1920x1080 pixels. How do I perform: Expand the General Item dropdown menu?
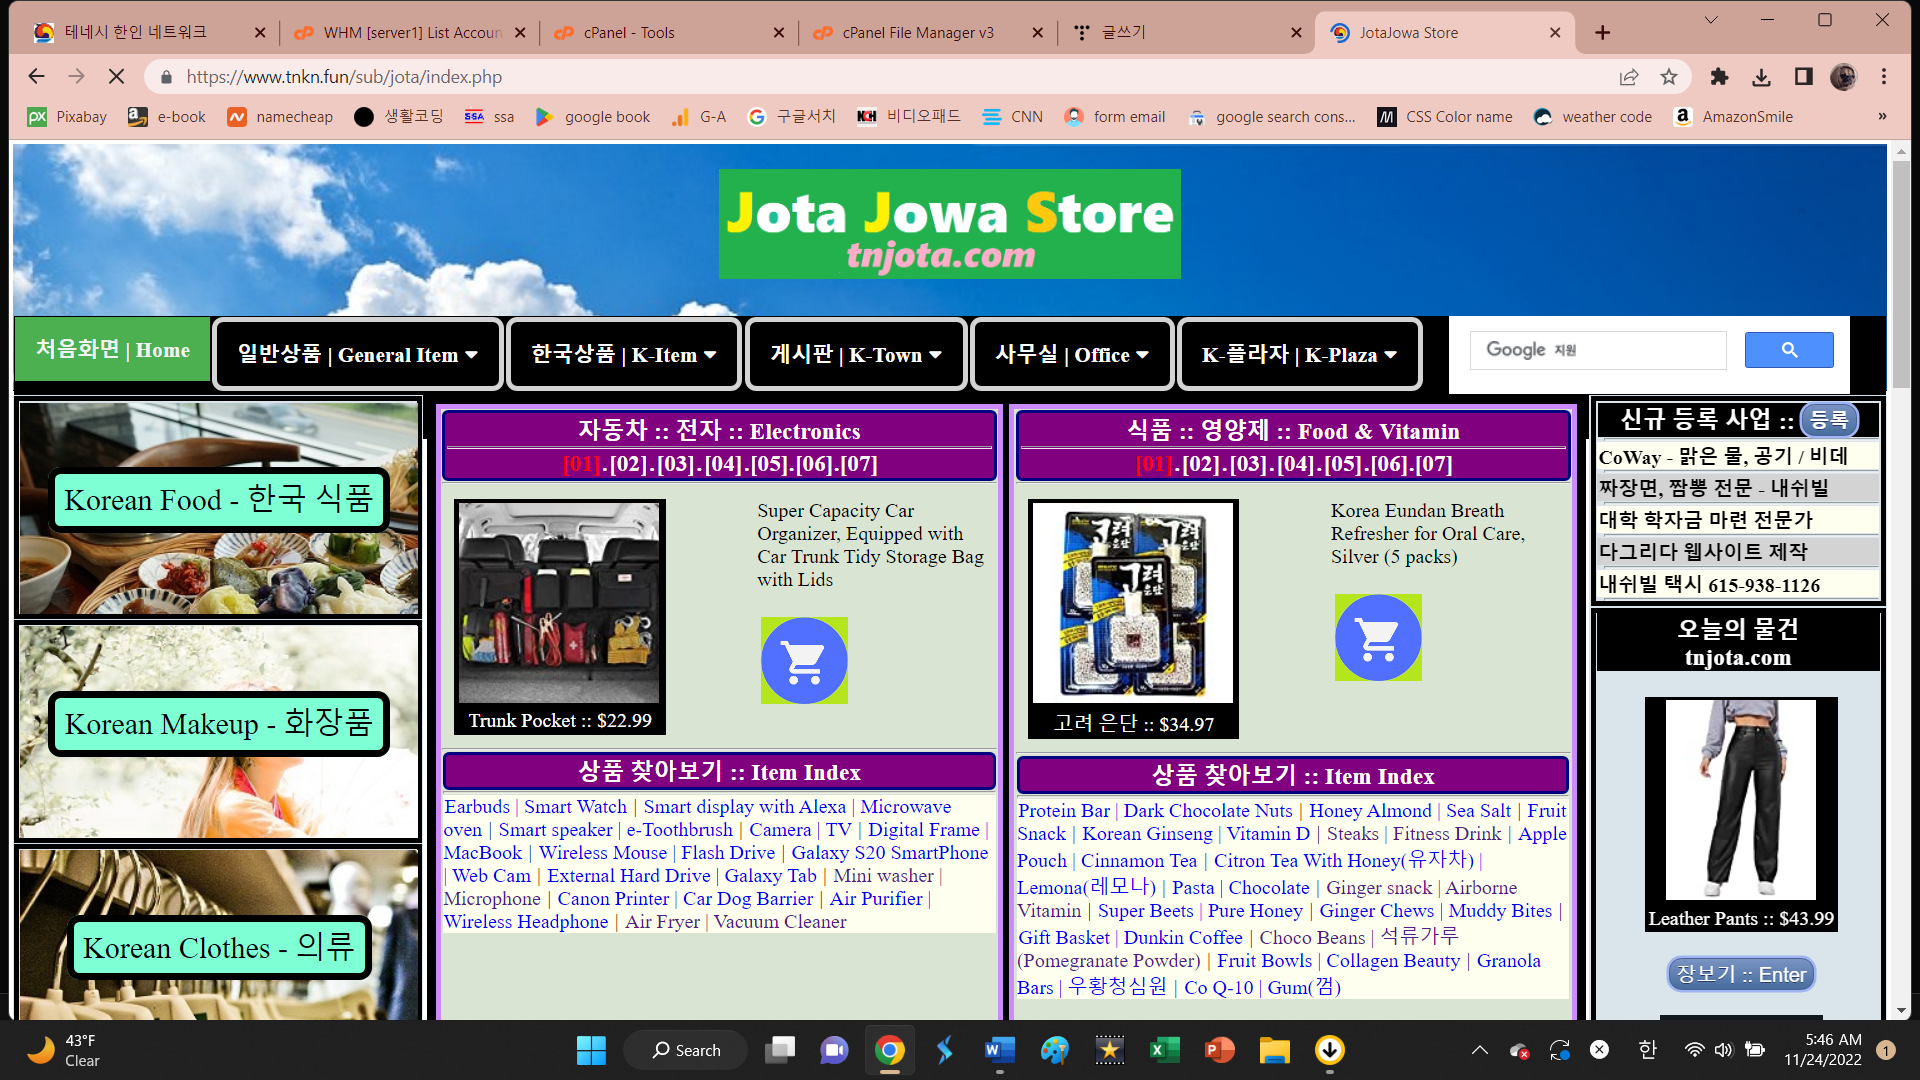357,354
